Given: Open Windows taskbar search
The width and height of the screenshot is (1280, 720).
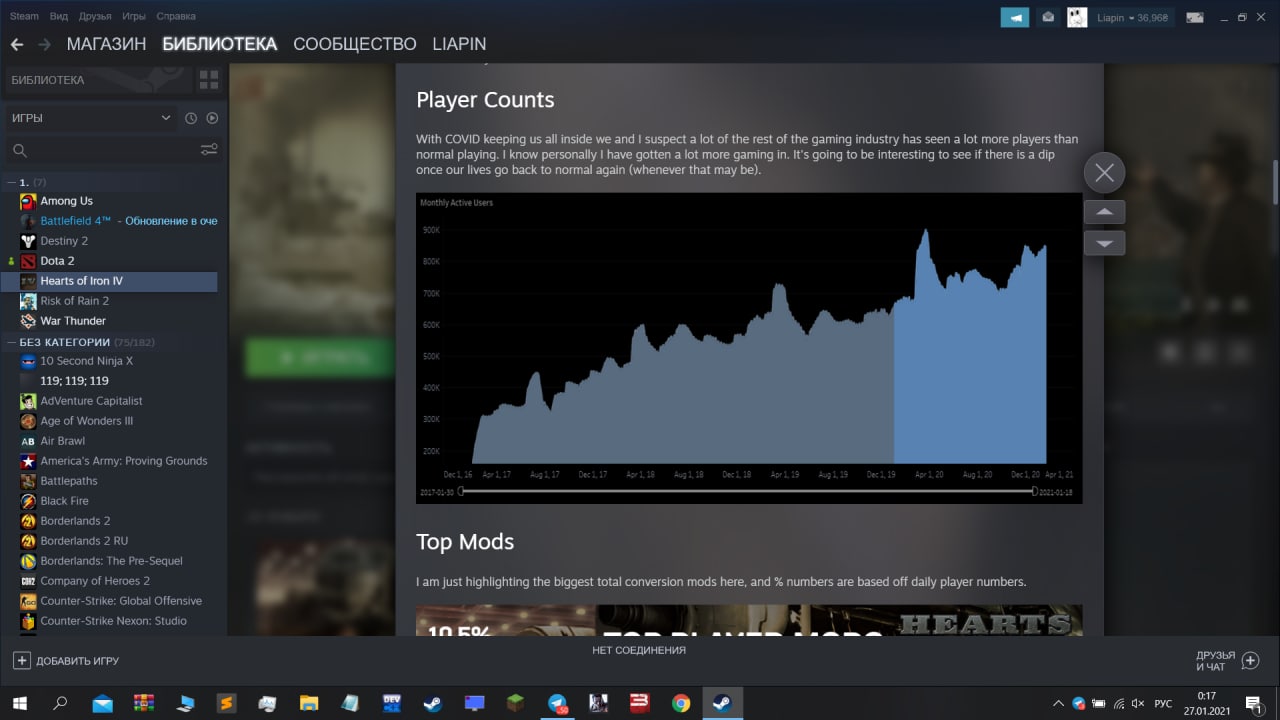Looking at the screenshot, I should coord(60,704).
